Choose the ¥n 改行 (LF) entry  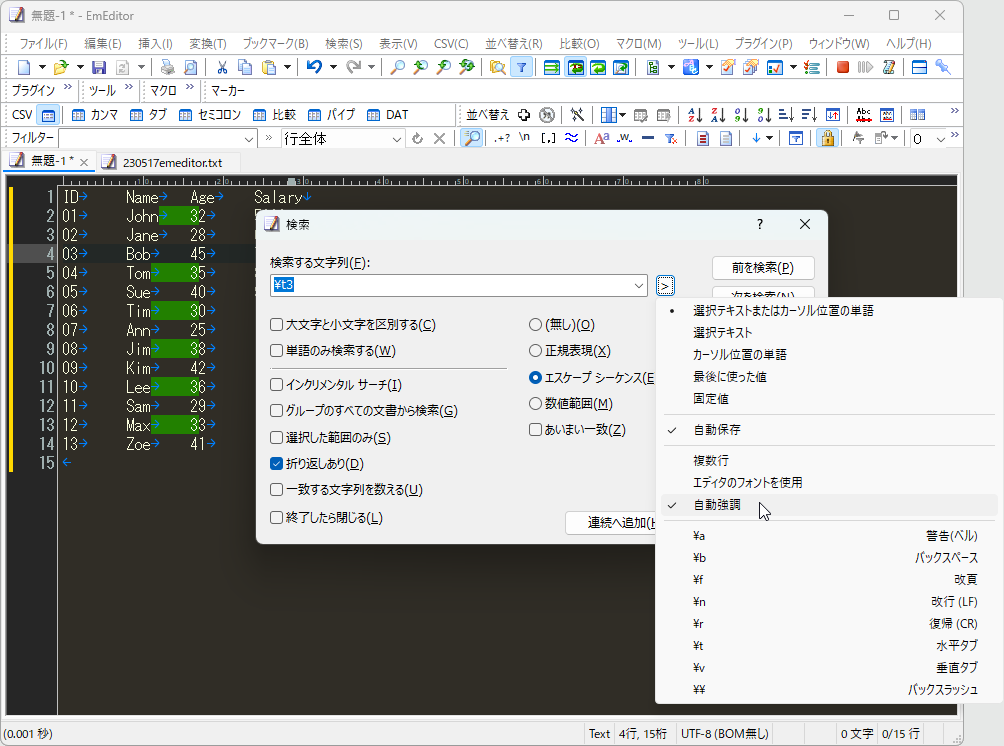830,602
